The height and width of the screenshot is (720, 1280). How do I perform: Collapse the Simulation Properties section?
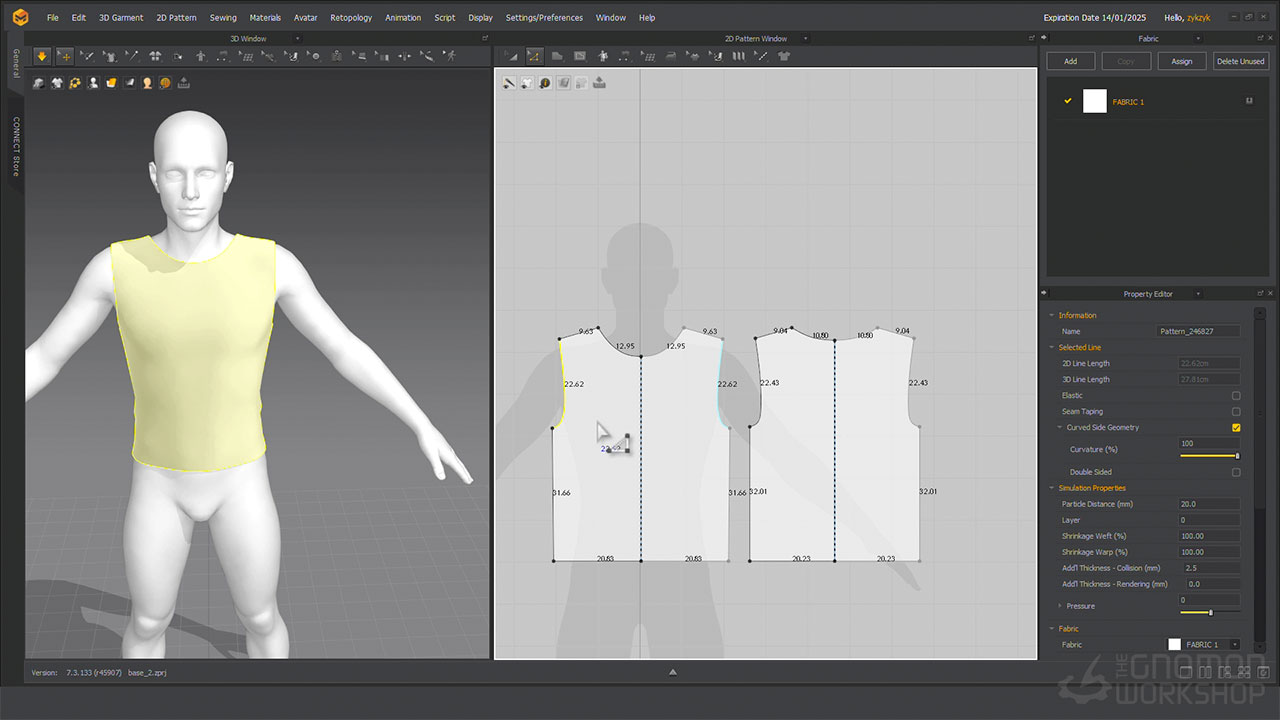coord(1052,488)
